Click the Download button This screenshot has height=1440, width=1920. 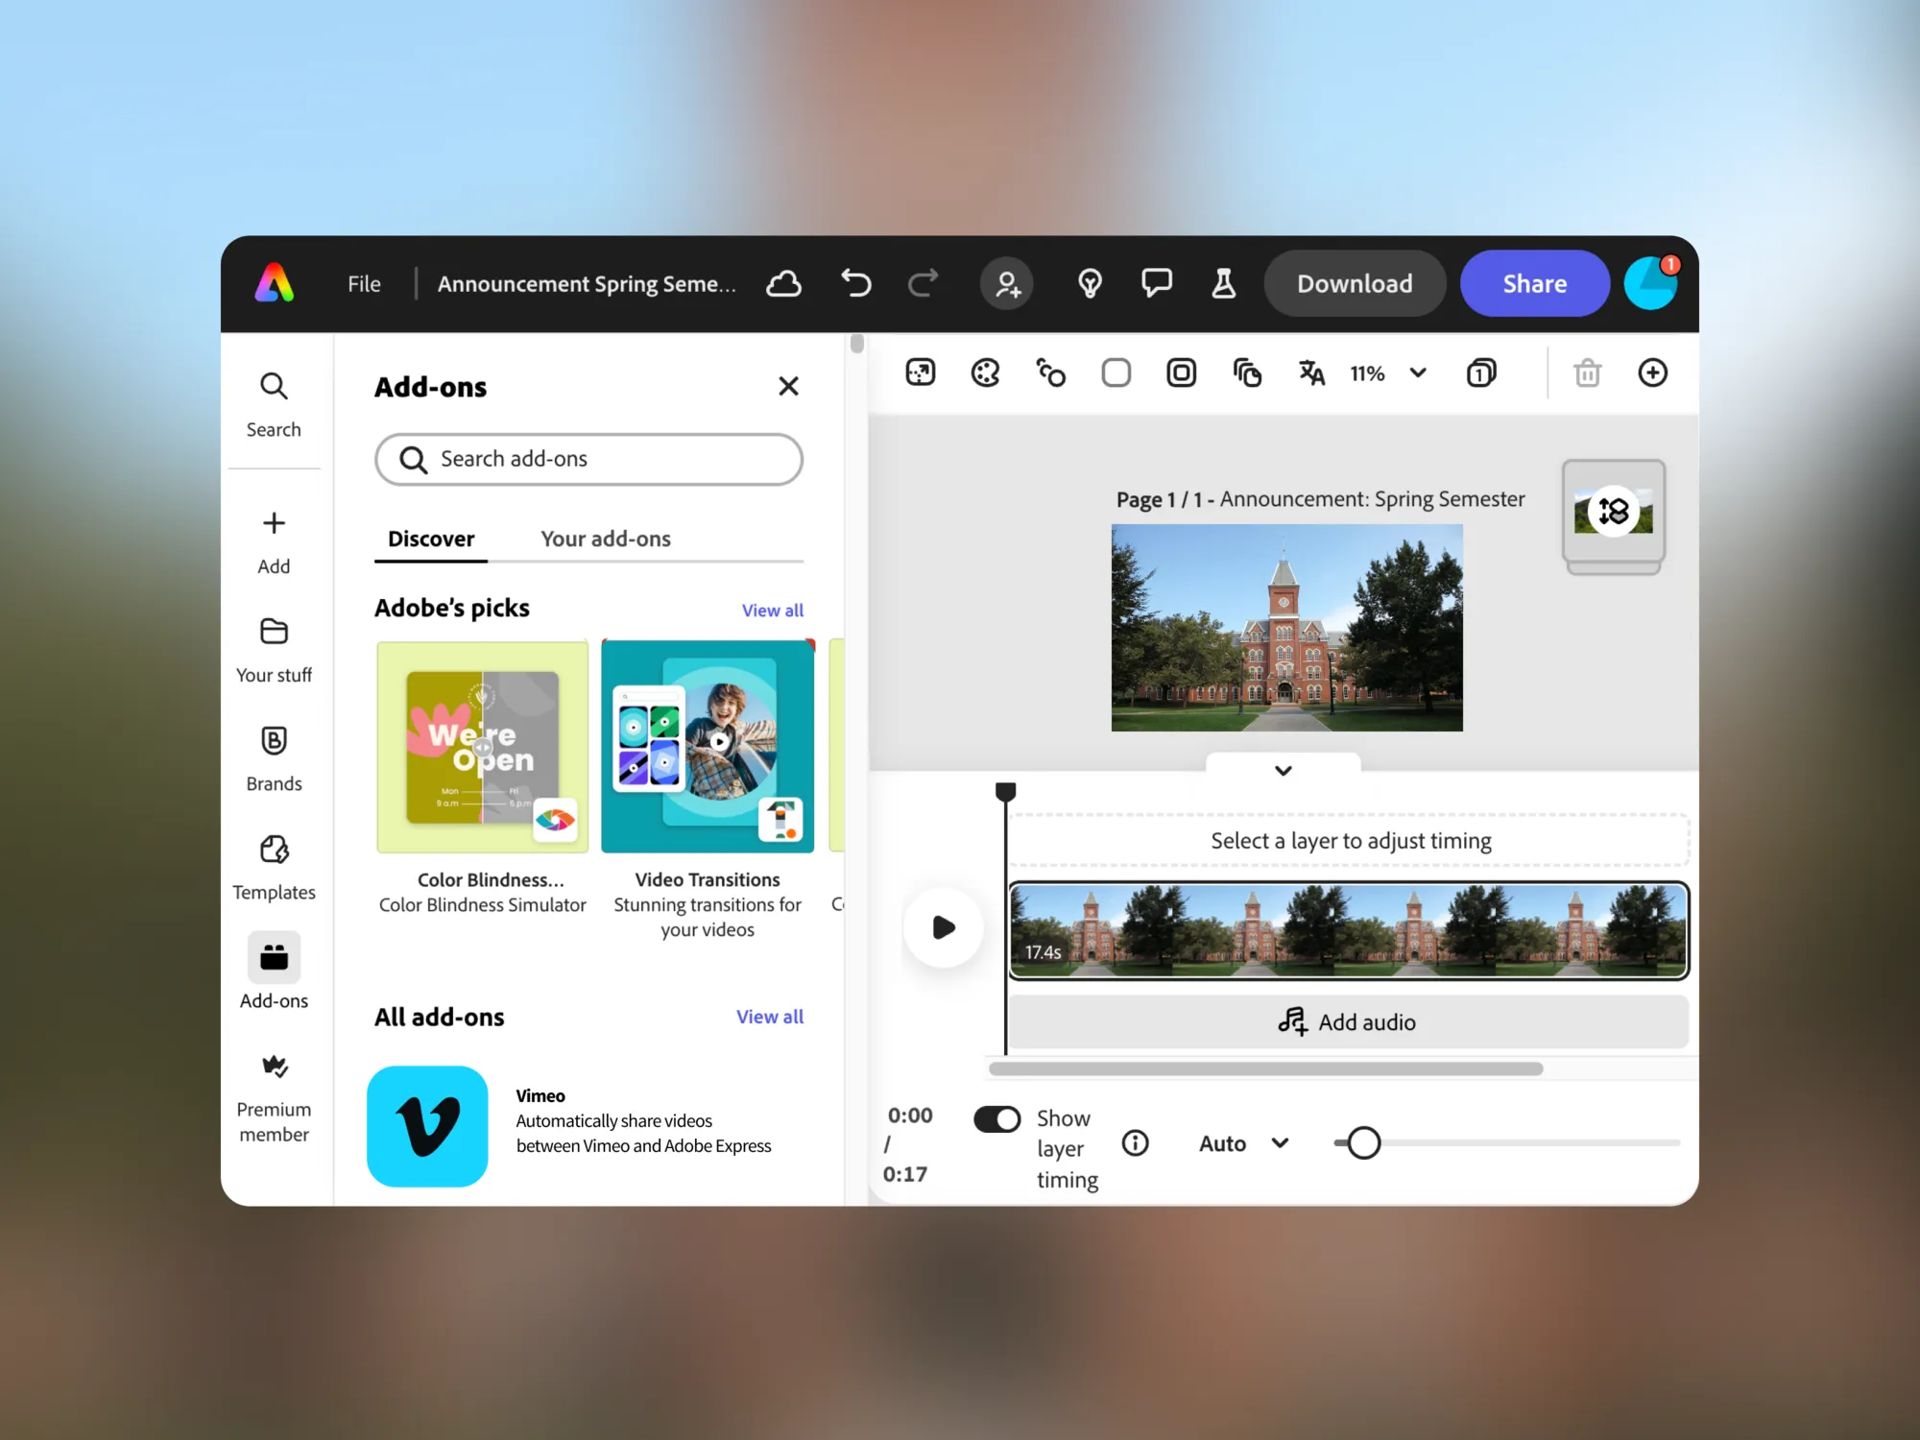pos(1354,284)
